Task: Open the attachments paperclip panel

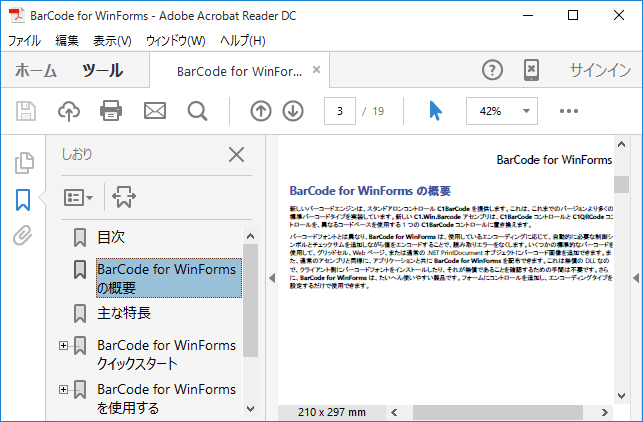Action: (23, 237)
